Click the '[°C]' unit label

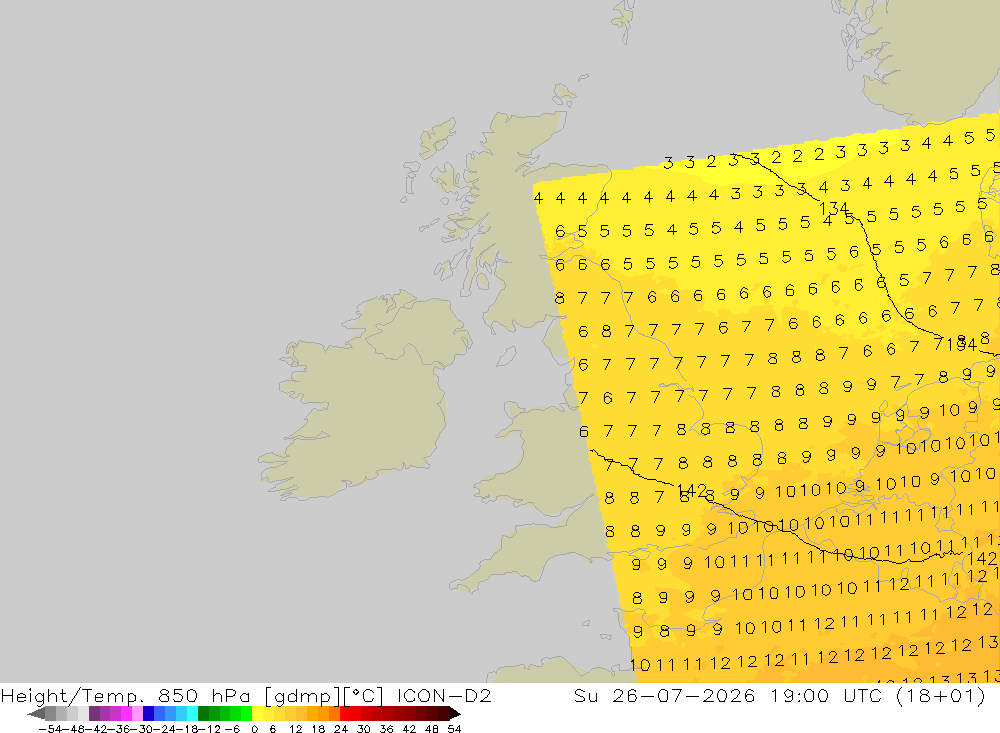[x=364, y=695]
